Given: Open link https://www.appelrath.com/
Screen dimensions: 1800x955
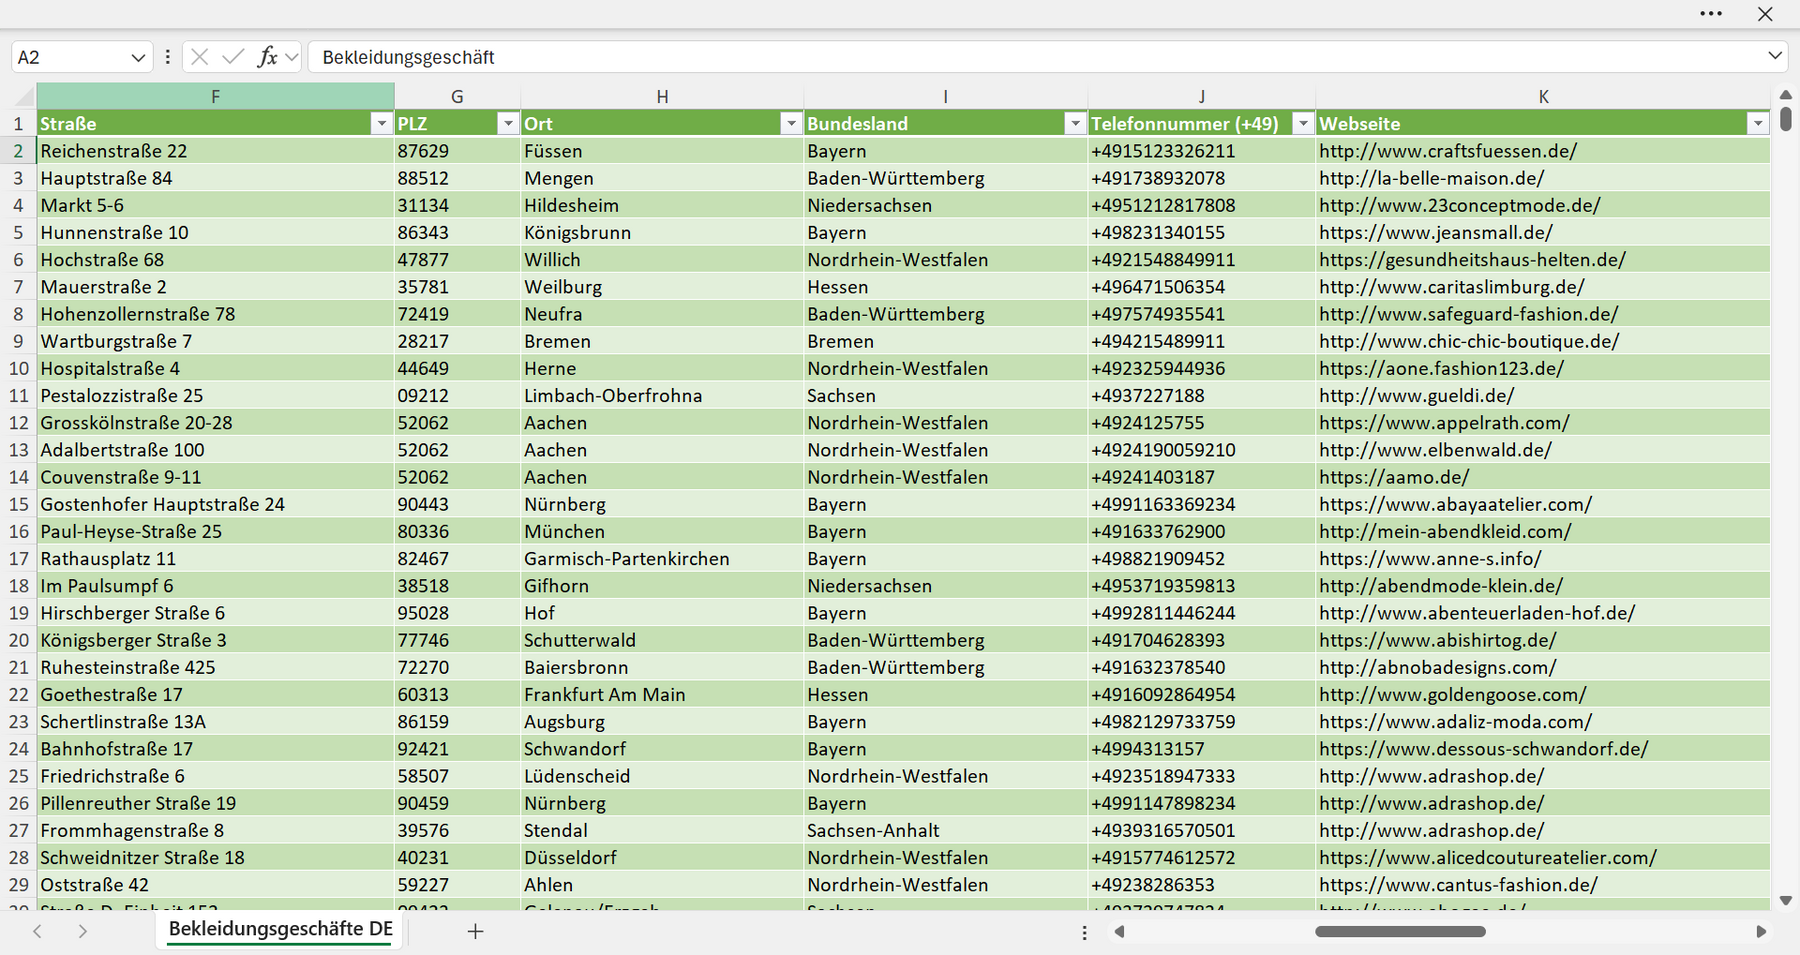Looking at the screenshot, I should [1444, 423].
